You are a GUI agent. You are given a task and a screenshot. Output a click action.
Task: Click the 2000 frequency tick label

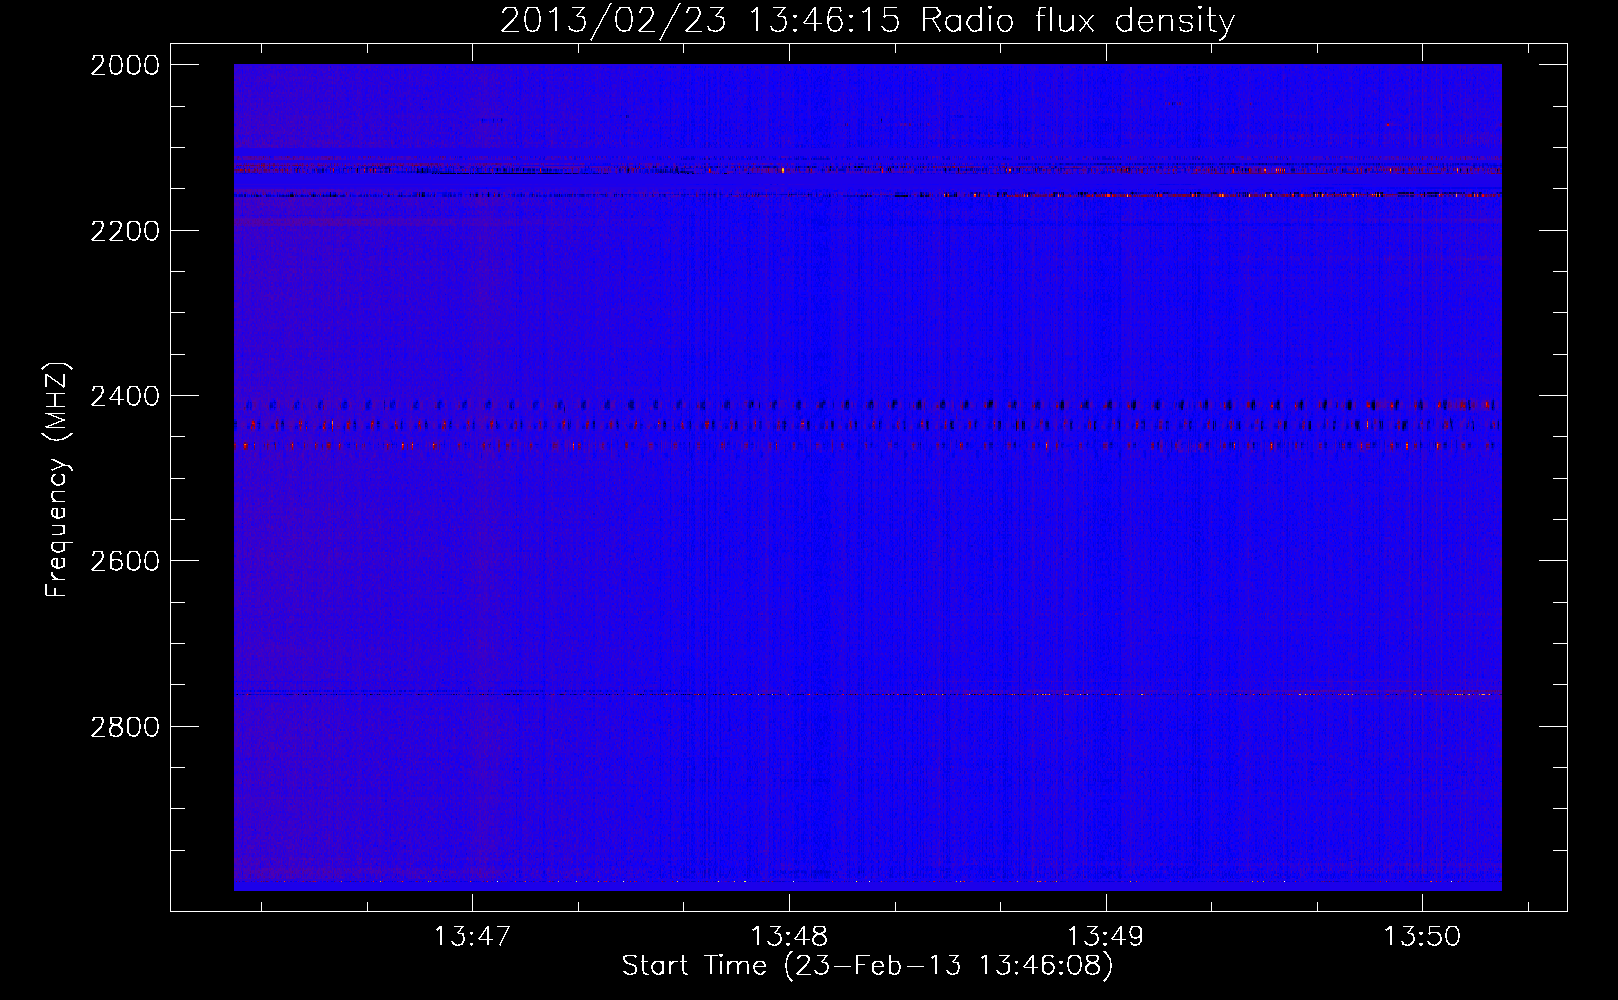125,65
